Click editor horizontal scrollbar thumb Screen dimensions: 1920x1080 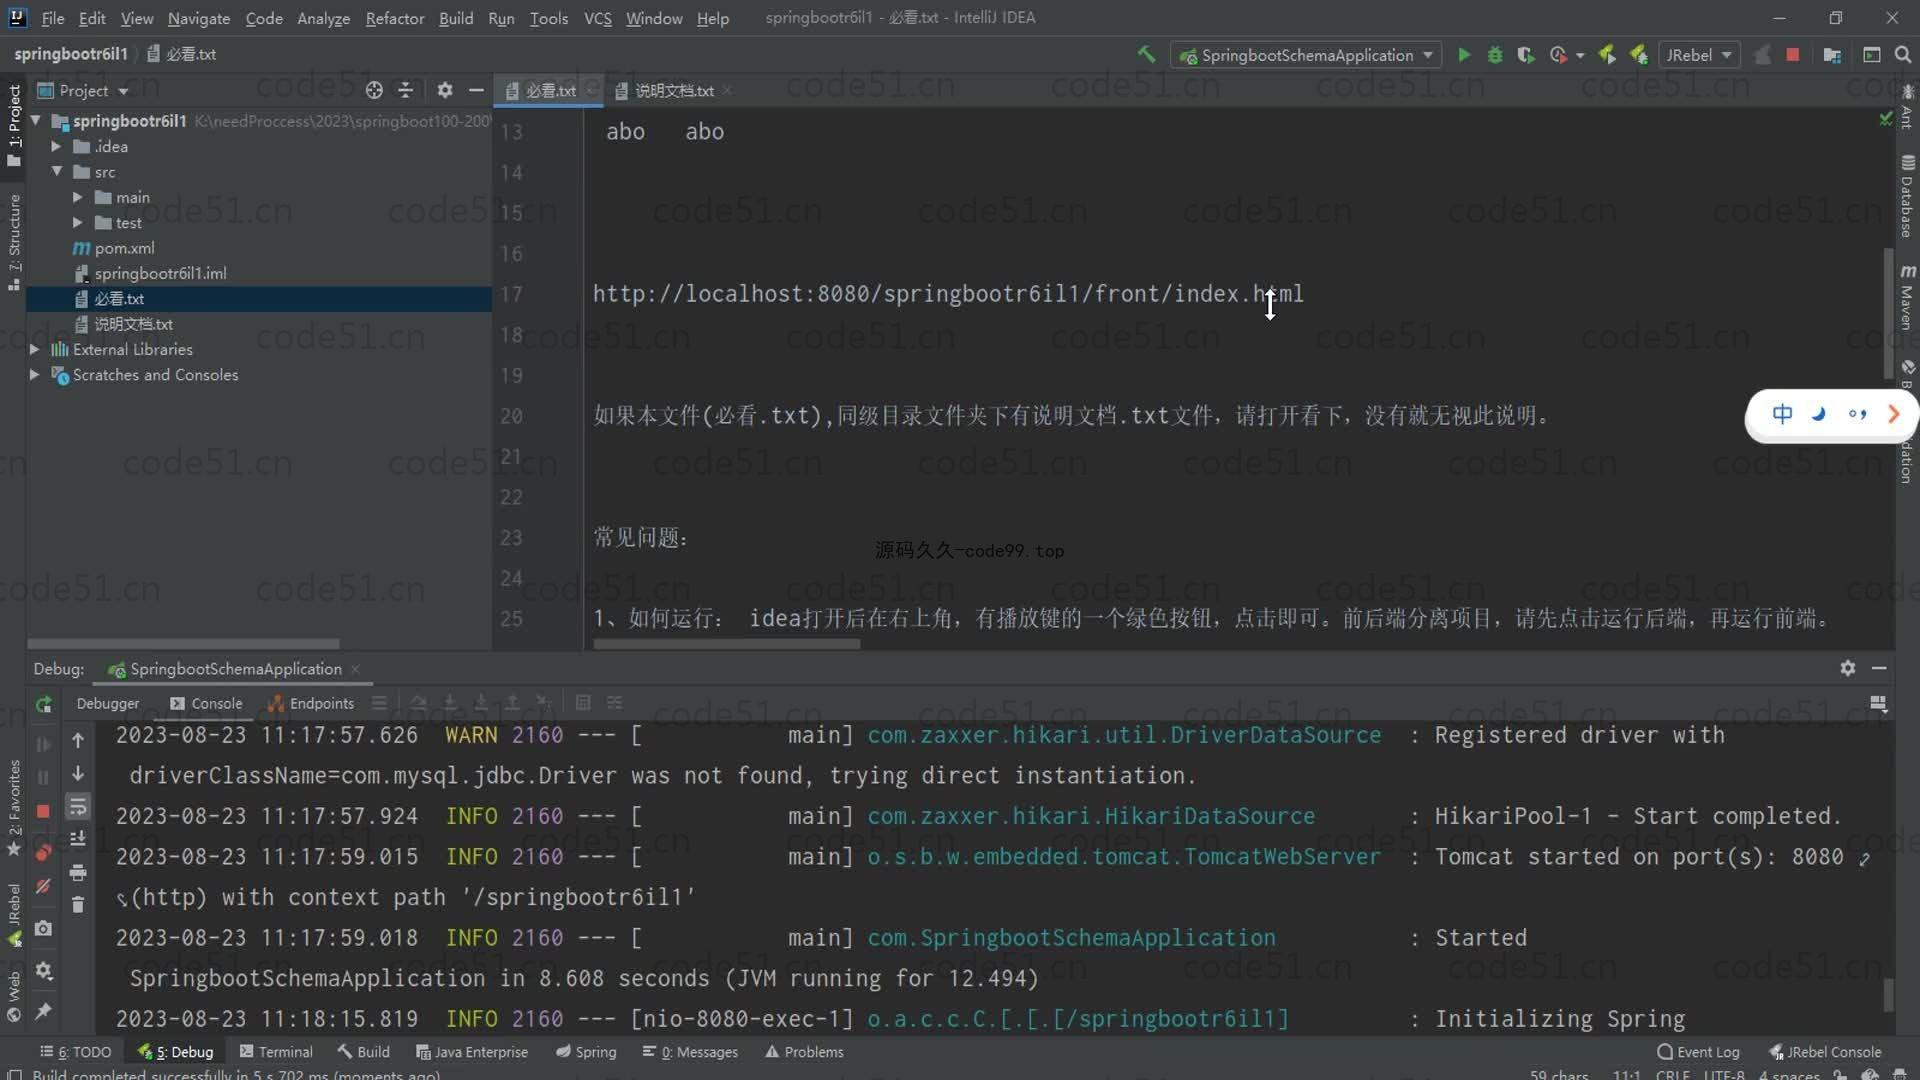click(726, 644)
